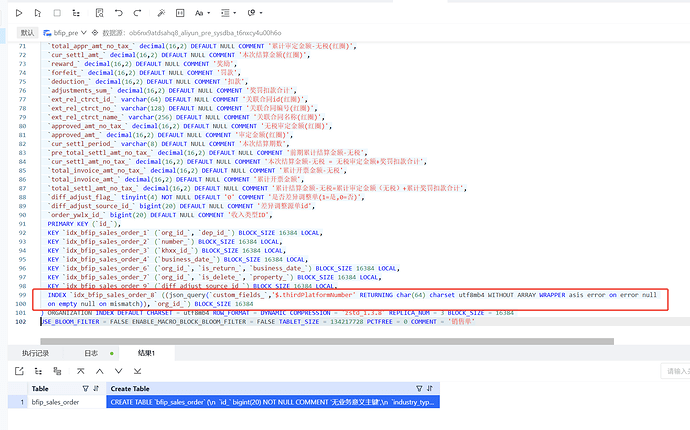690x430 pixels.
Task: Click line number 99 in the gutter
Action: 22,295
